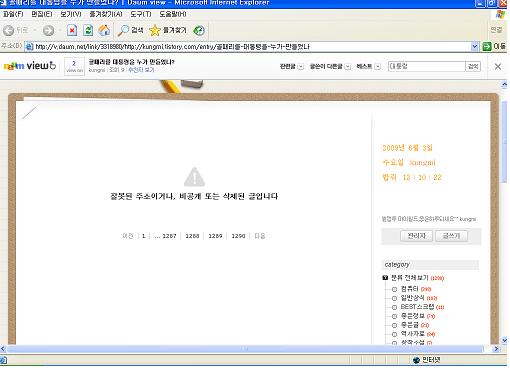Select the 컴퓨터 category

pos(409,289)
